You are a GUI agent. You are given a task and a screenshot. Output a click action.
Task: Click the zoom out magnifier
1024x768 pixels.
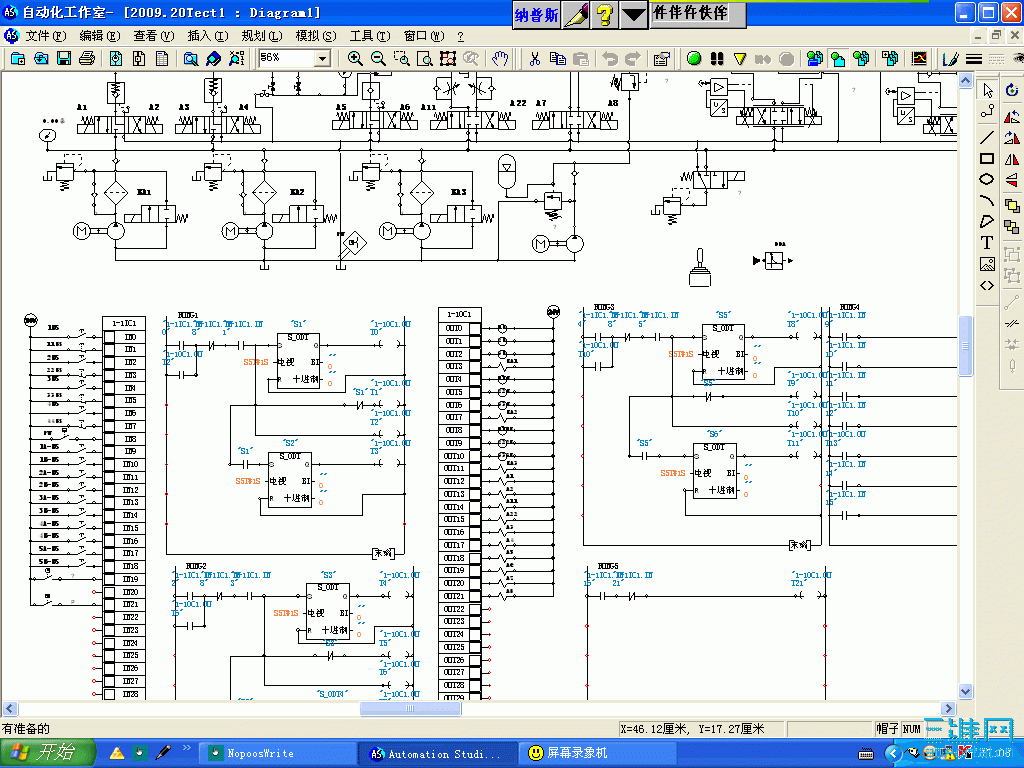click(x=378, y=59)
